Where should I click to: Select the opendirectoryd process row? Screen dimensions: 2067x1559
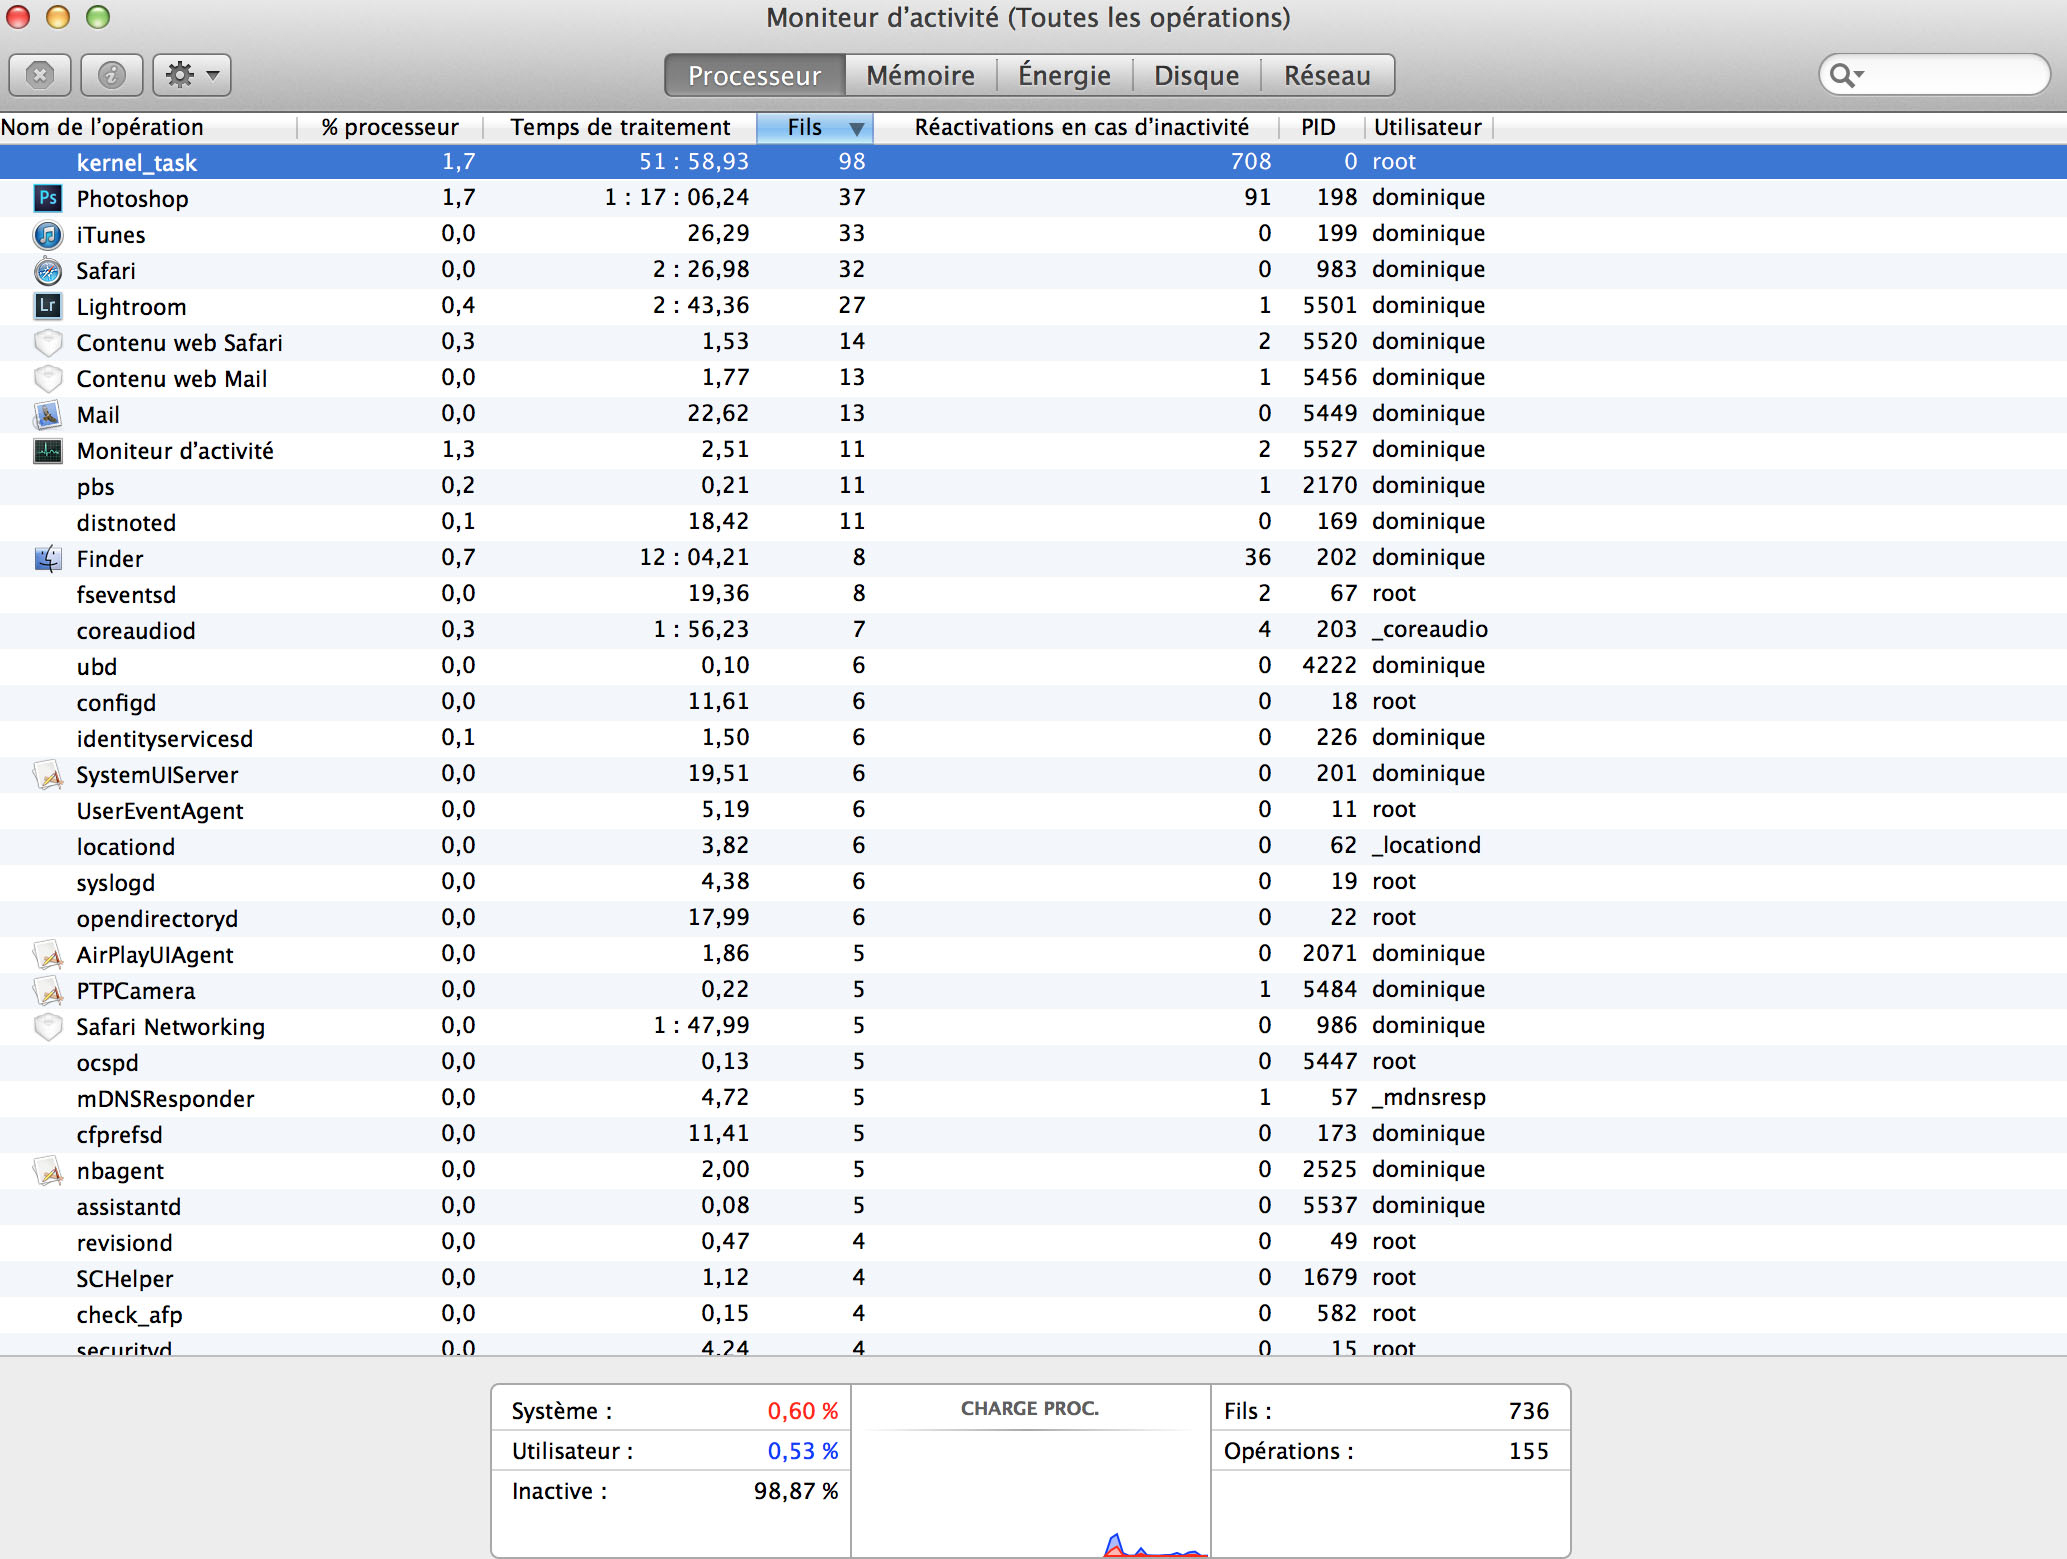pos(1033,918)
